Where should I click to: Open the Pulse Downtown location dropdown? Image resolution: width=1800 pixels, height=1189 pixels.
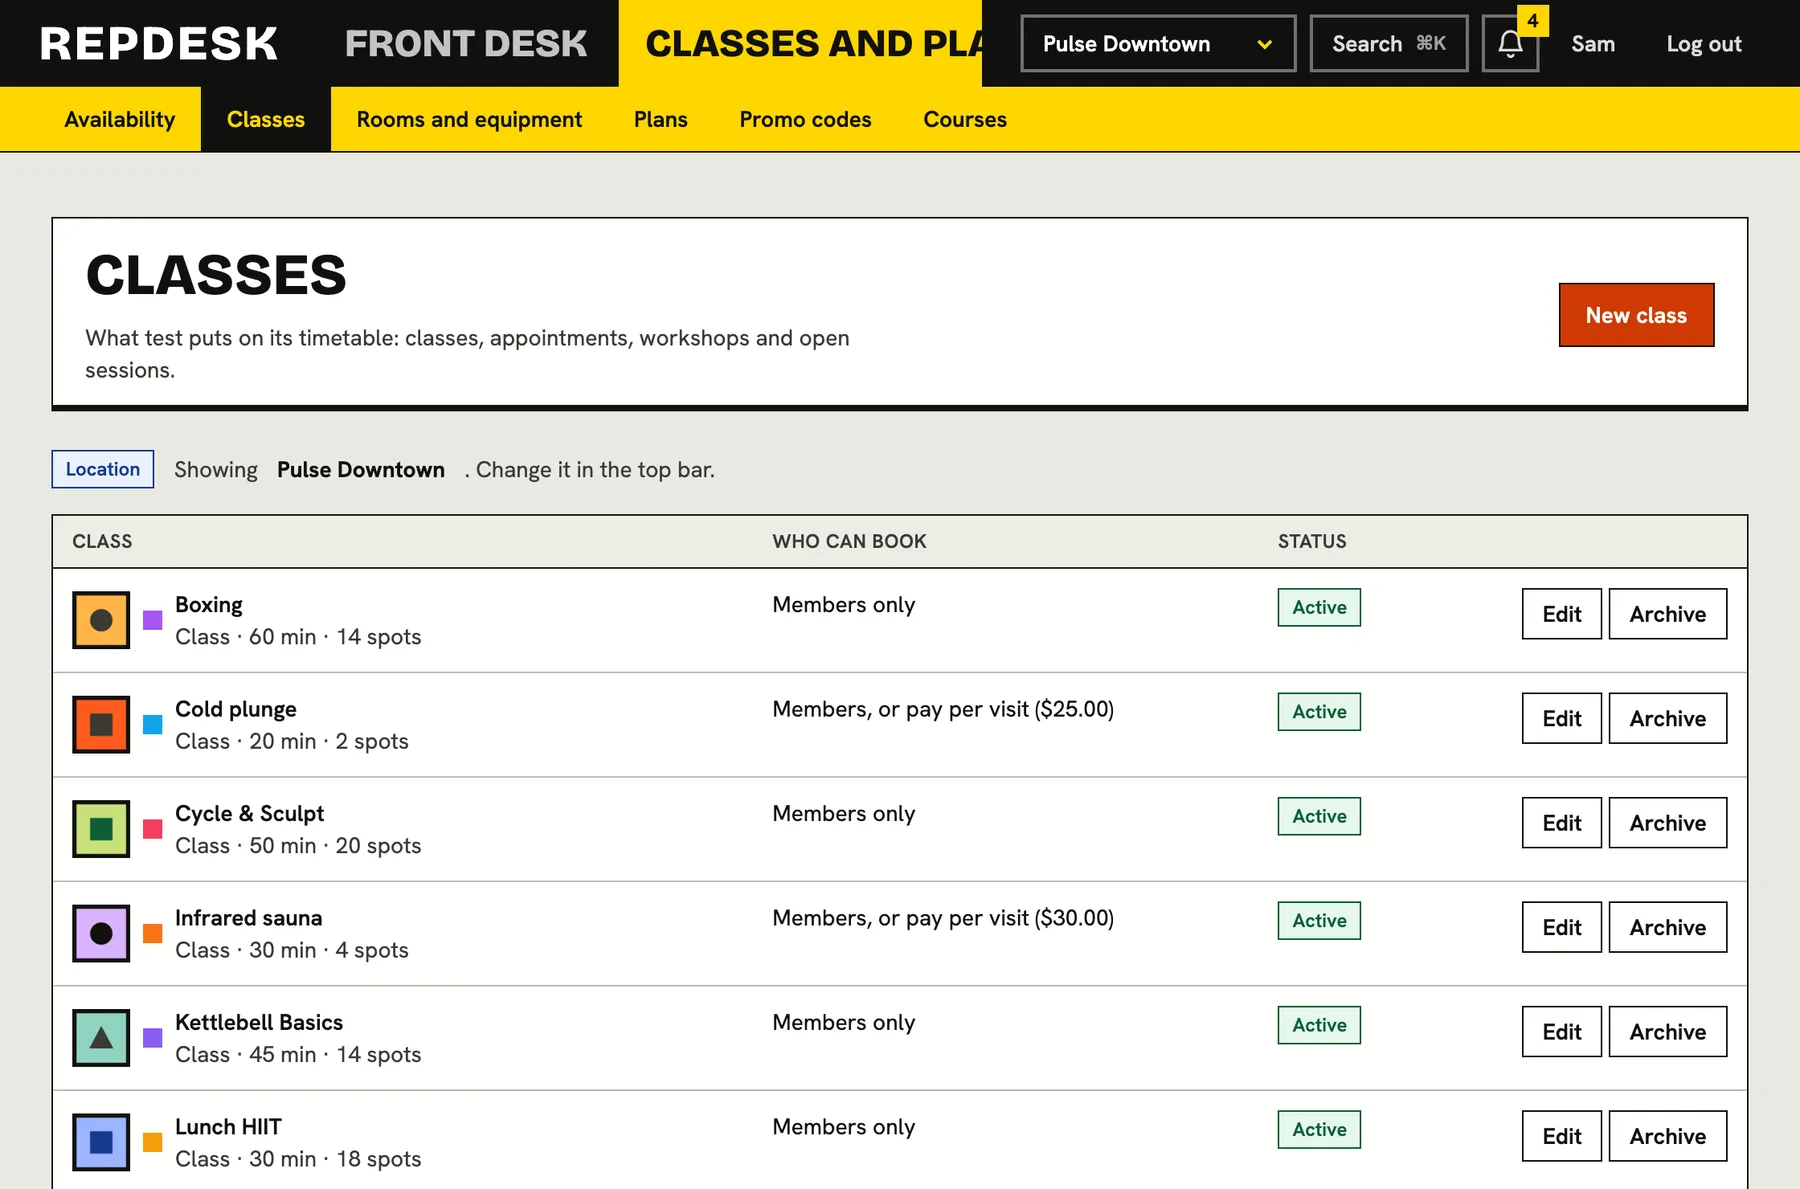click(x=1158, y=44)
